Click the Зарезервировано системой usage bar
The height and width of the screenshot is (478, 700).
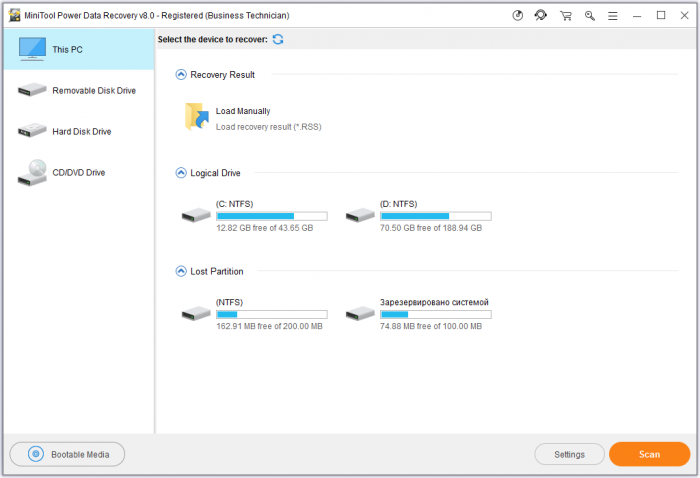pos(436,314)
